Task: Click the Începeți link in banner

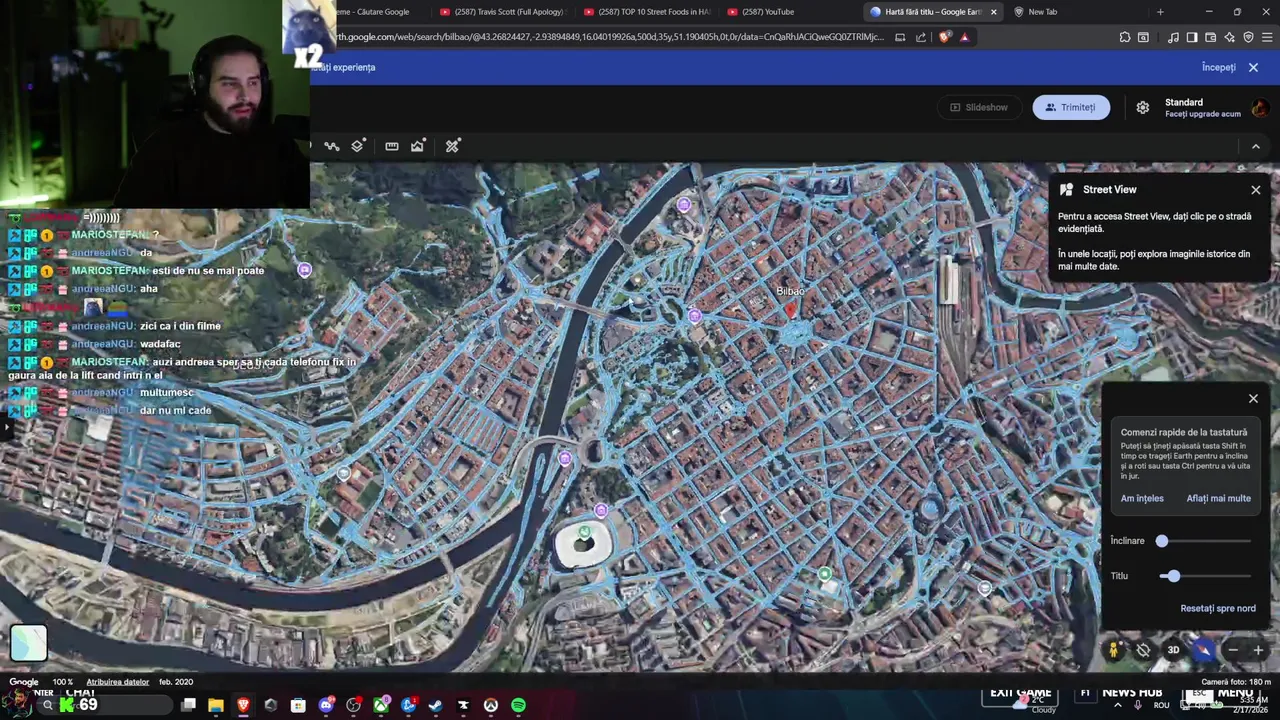Action: pyautogui.click(x=1218, y=67)
